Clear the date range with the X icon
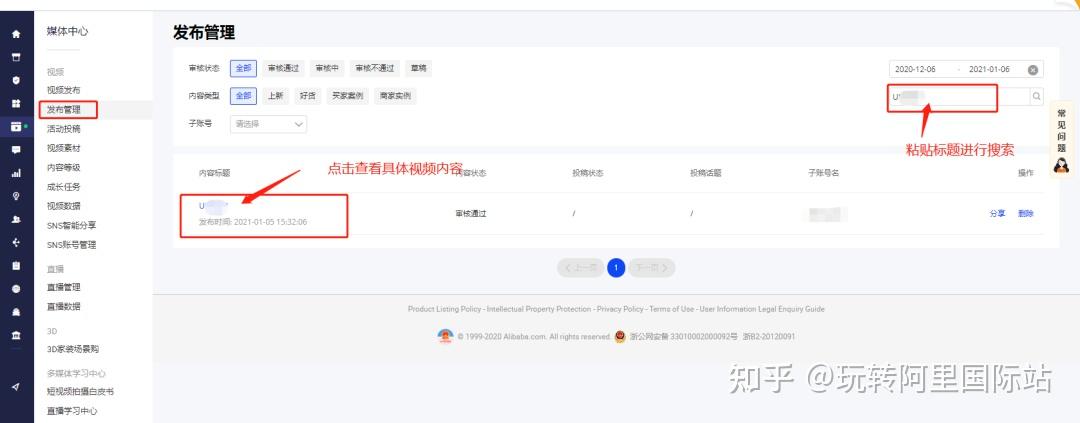 pyautogui.click(x=1032, y=70)
